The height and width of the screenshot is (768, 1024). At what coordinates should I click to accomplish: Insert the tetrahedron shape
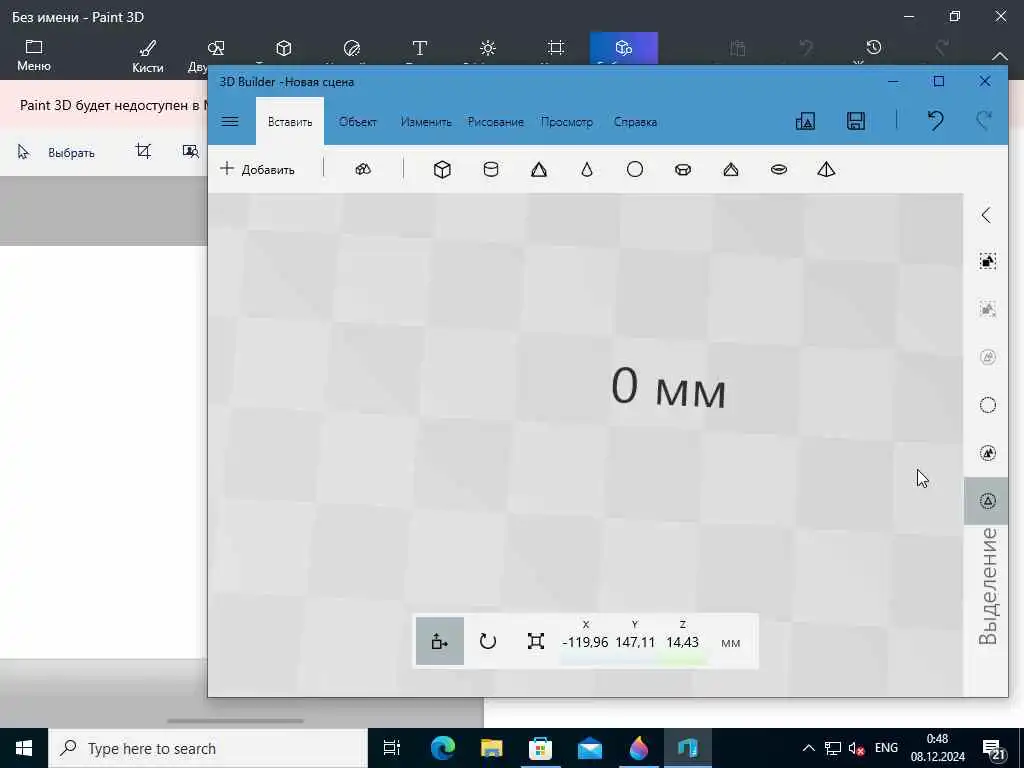point(826,170)
